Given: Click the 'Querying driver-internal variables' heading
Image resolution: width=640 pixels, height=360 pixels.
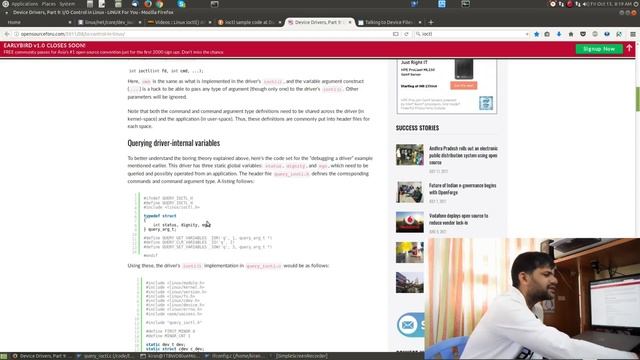Looking at the screenshot, I should pos(173,143).
